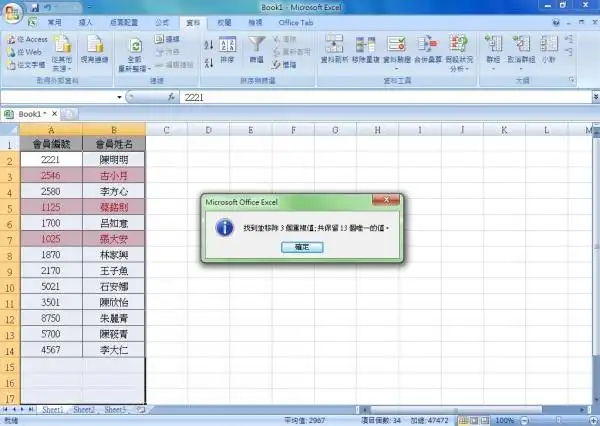This screenshot has width=600, height=426.
Task: Click the help icon in ribbon corner
Action: (556, 23)
